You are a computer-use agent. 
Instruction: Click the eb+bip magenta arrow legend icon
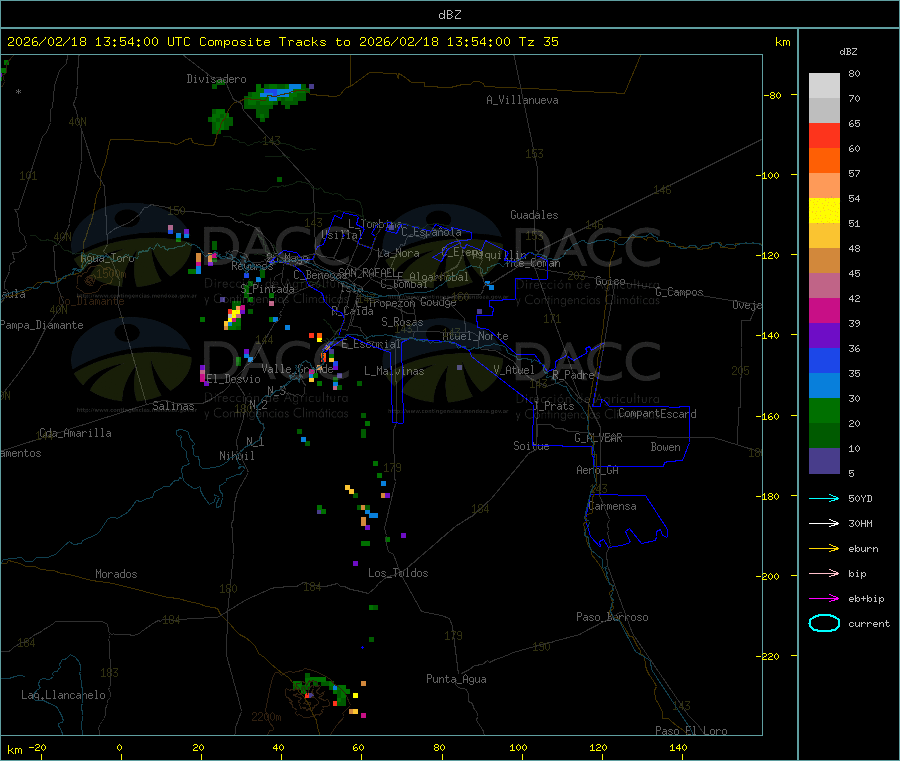pyautogui.click(x=824, y=599)
